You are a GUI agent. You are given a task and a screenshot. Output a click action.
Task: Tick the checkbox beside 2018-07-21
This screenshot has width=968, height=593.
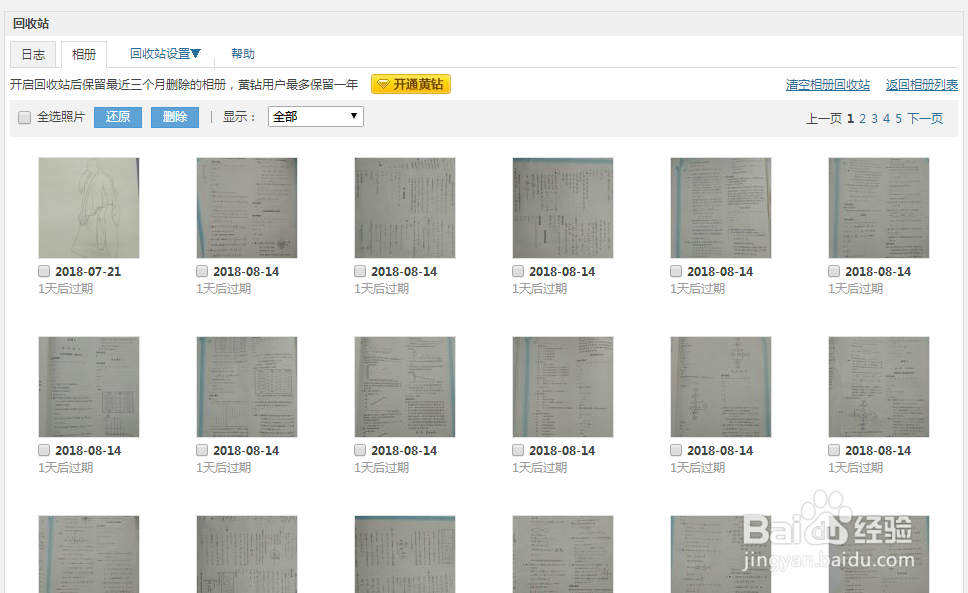pyautogui.click(x=44, y=271)
